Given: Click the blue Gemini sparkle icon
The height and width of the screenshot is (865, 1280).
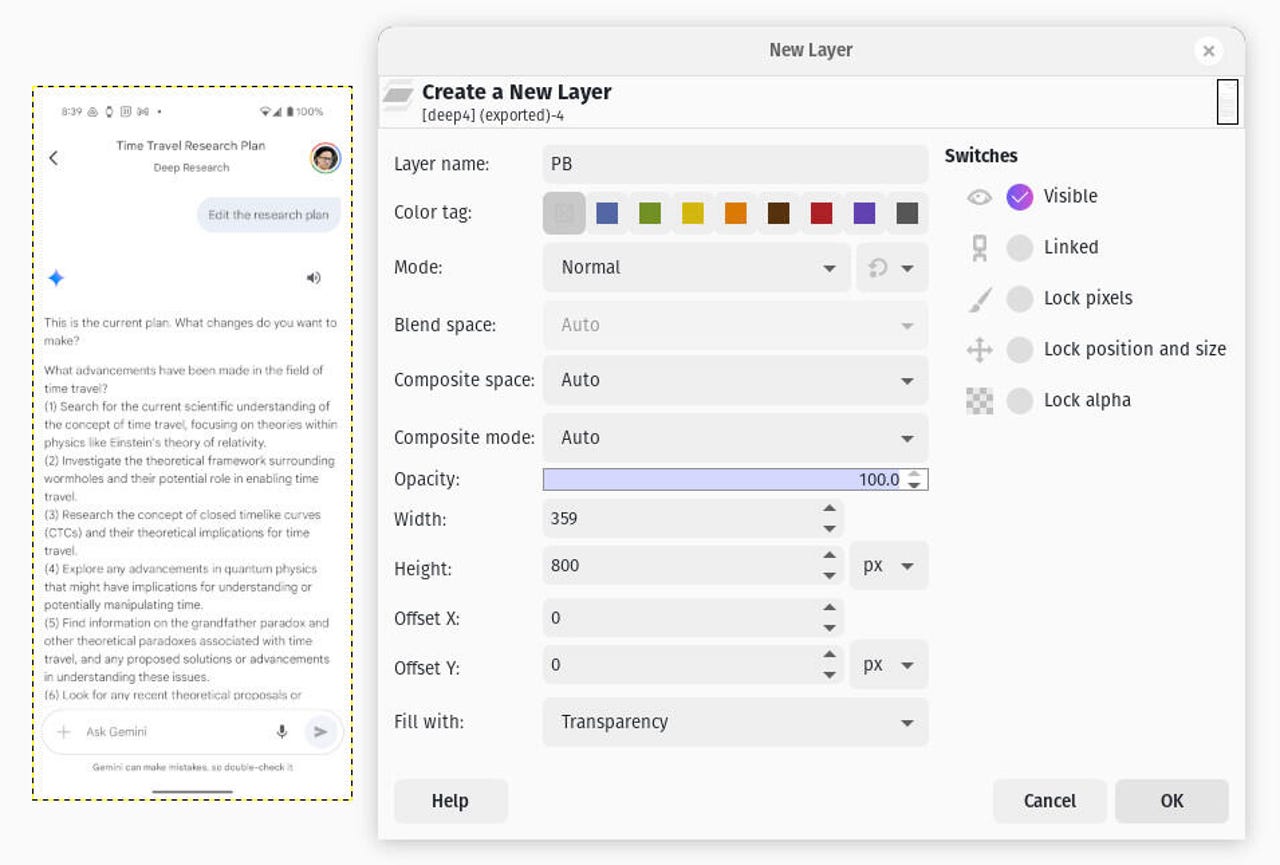Looking at the screenshot, I should [x=56, y=278].
